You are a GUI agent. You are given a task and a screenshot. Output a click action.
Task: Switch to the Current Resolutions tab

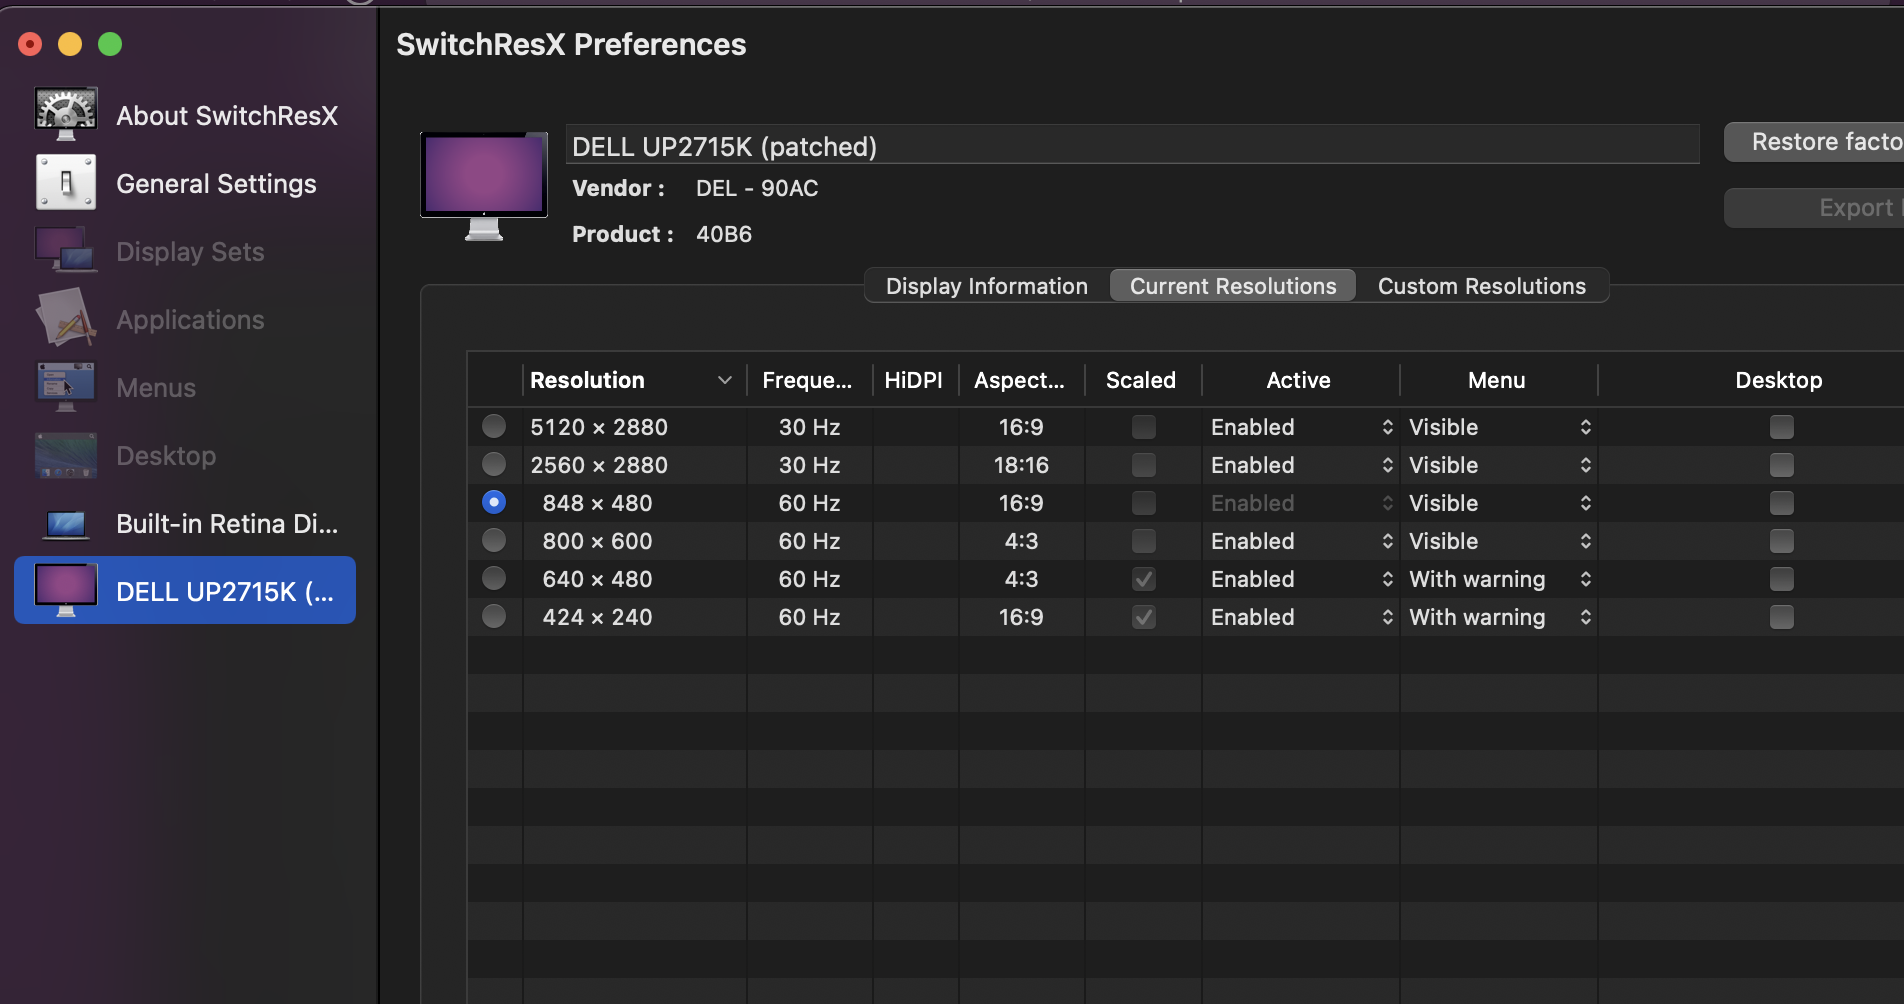click(1233, 286)
